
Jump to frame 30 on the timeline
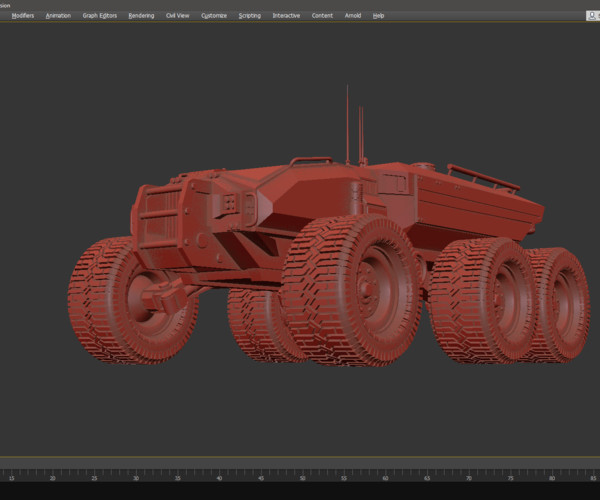point(136,478)
